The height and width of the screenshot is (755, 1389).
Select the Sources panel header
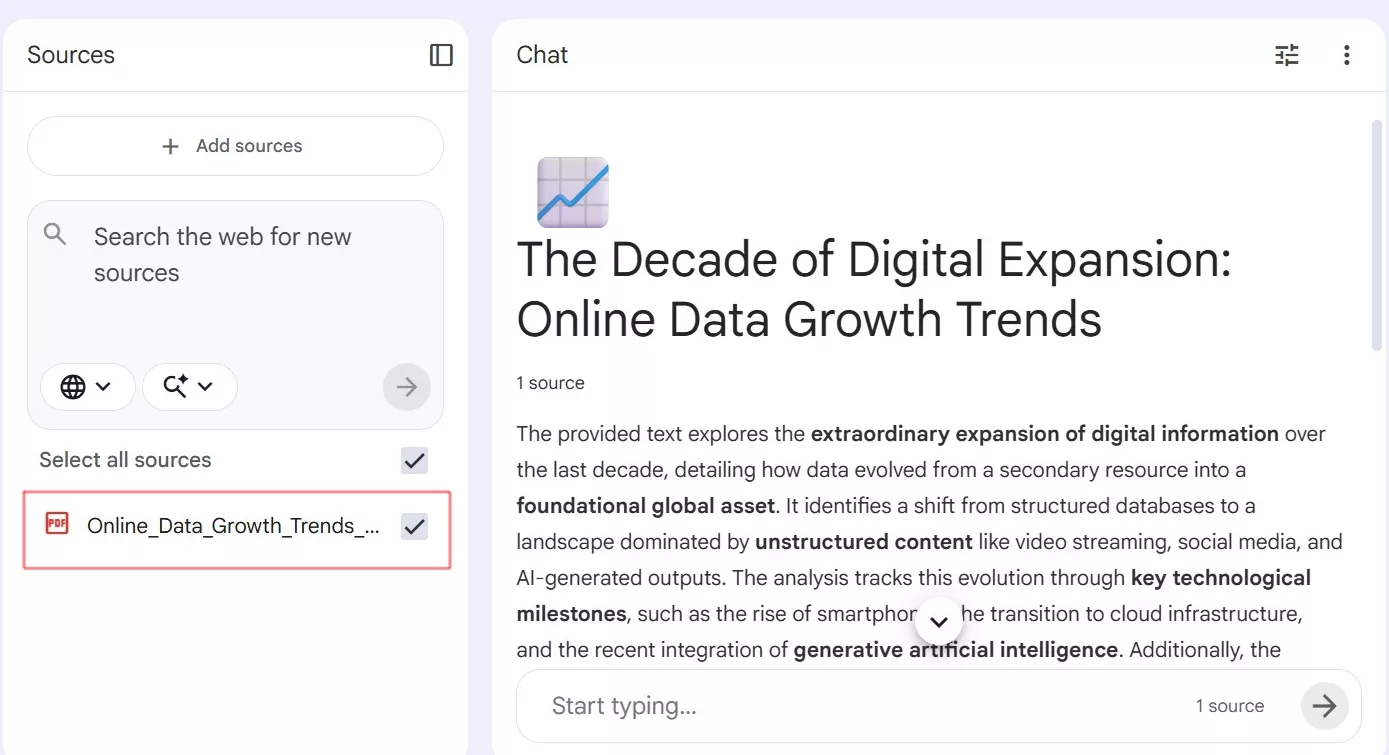coord(70,55)
